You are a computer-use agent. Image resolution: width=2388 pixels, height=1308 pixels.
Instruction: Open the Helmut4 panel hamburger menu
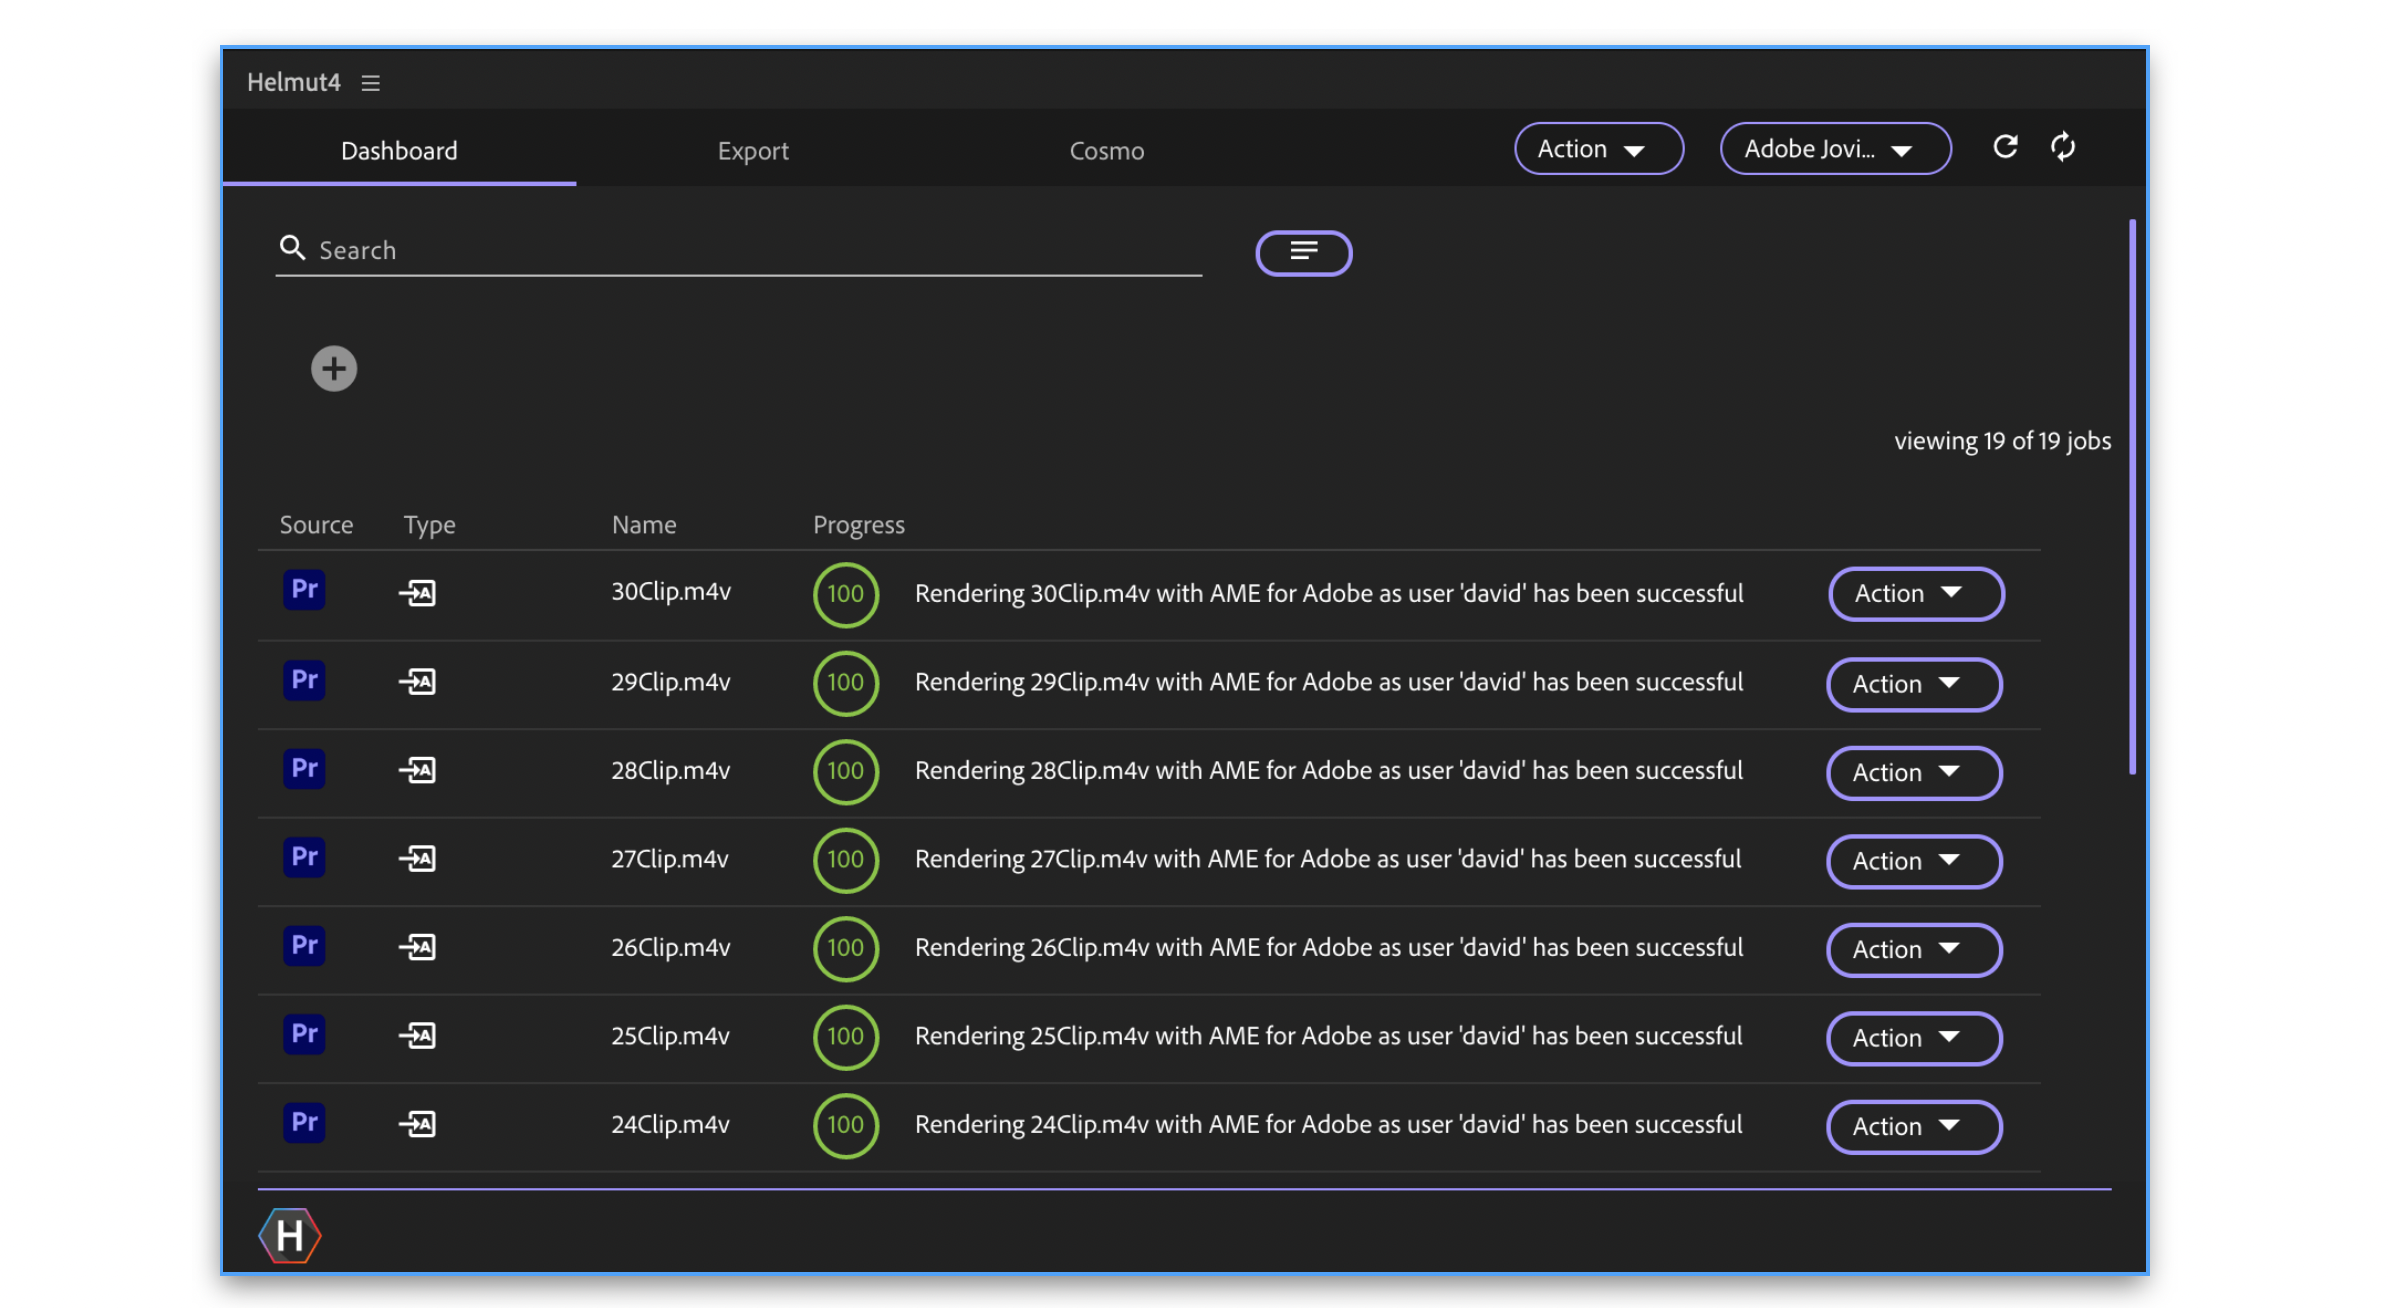(x=371, y=83)
